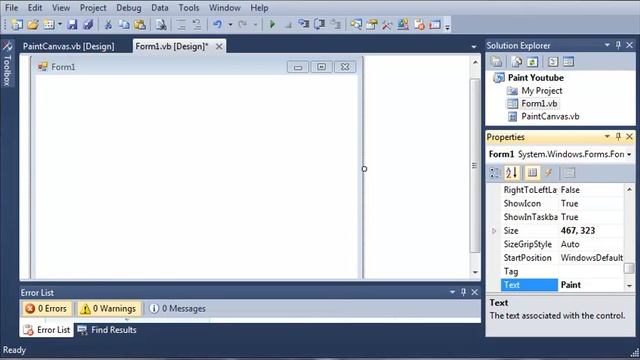Open Solution Explorer window position dropdown
This screenshot has height=360, width=640.
click(607, 45)
